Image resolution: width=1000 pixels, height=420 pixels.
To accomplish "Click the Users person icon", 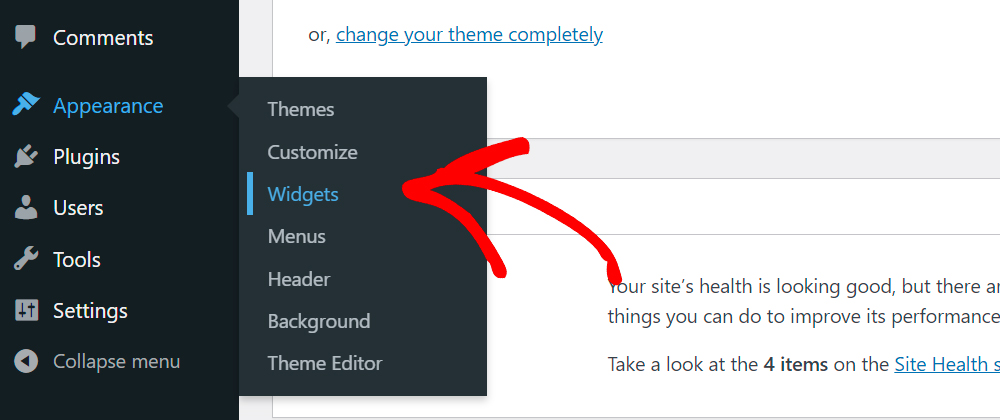I will (26, 208).
